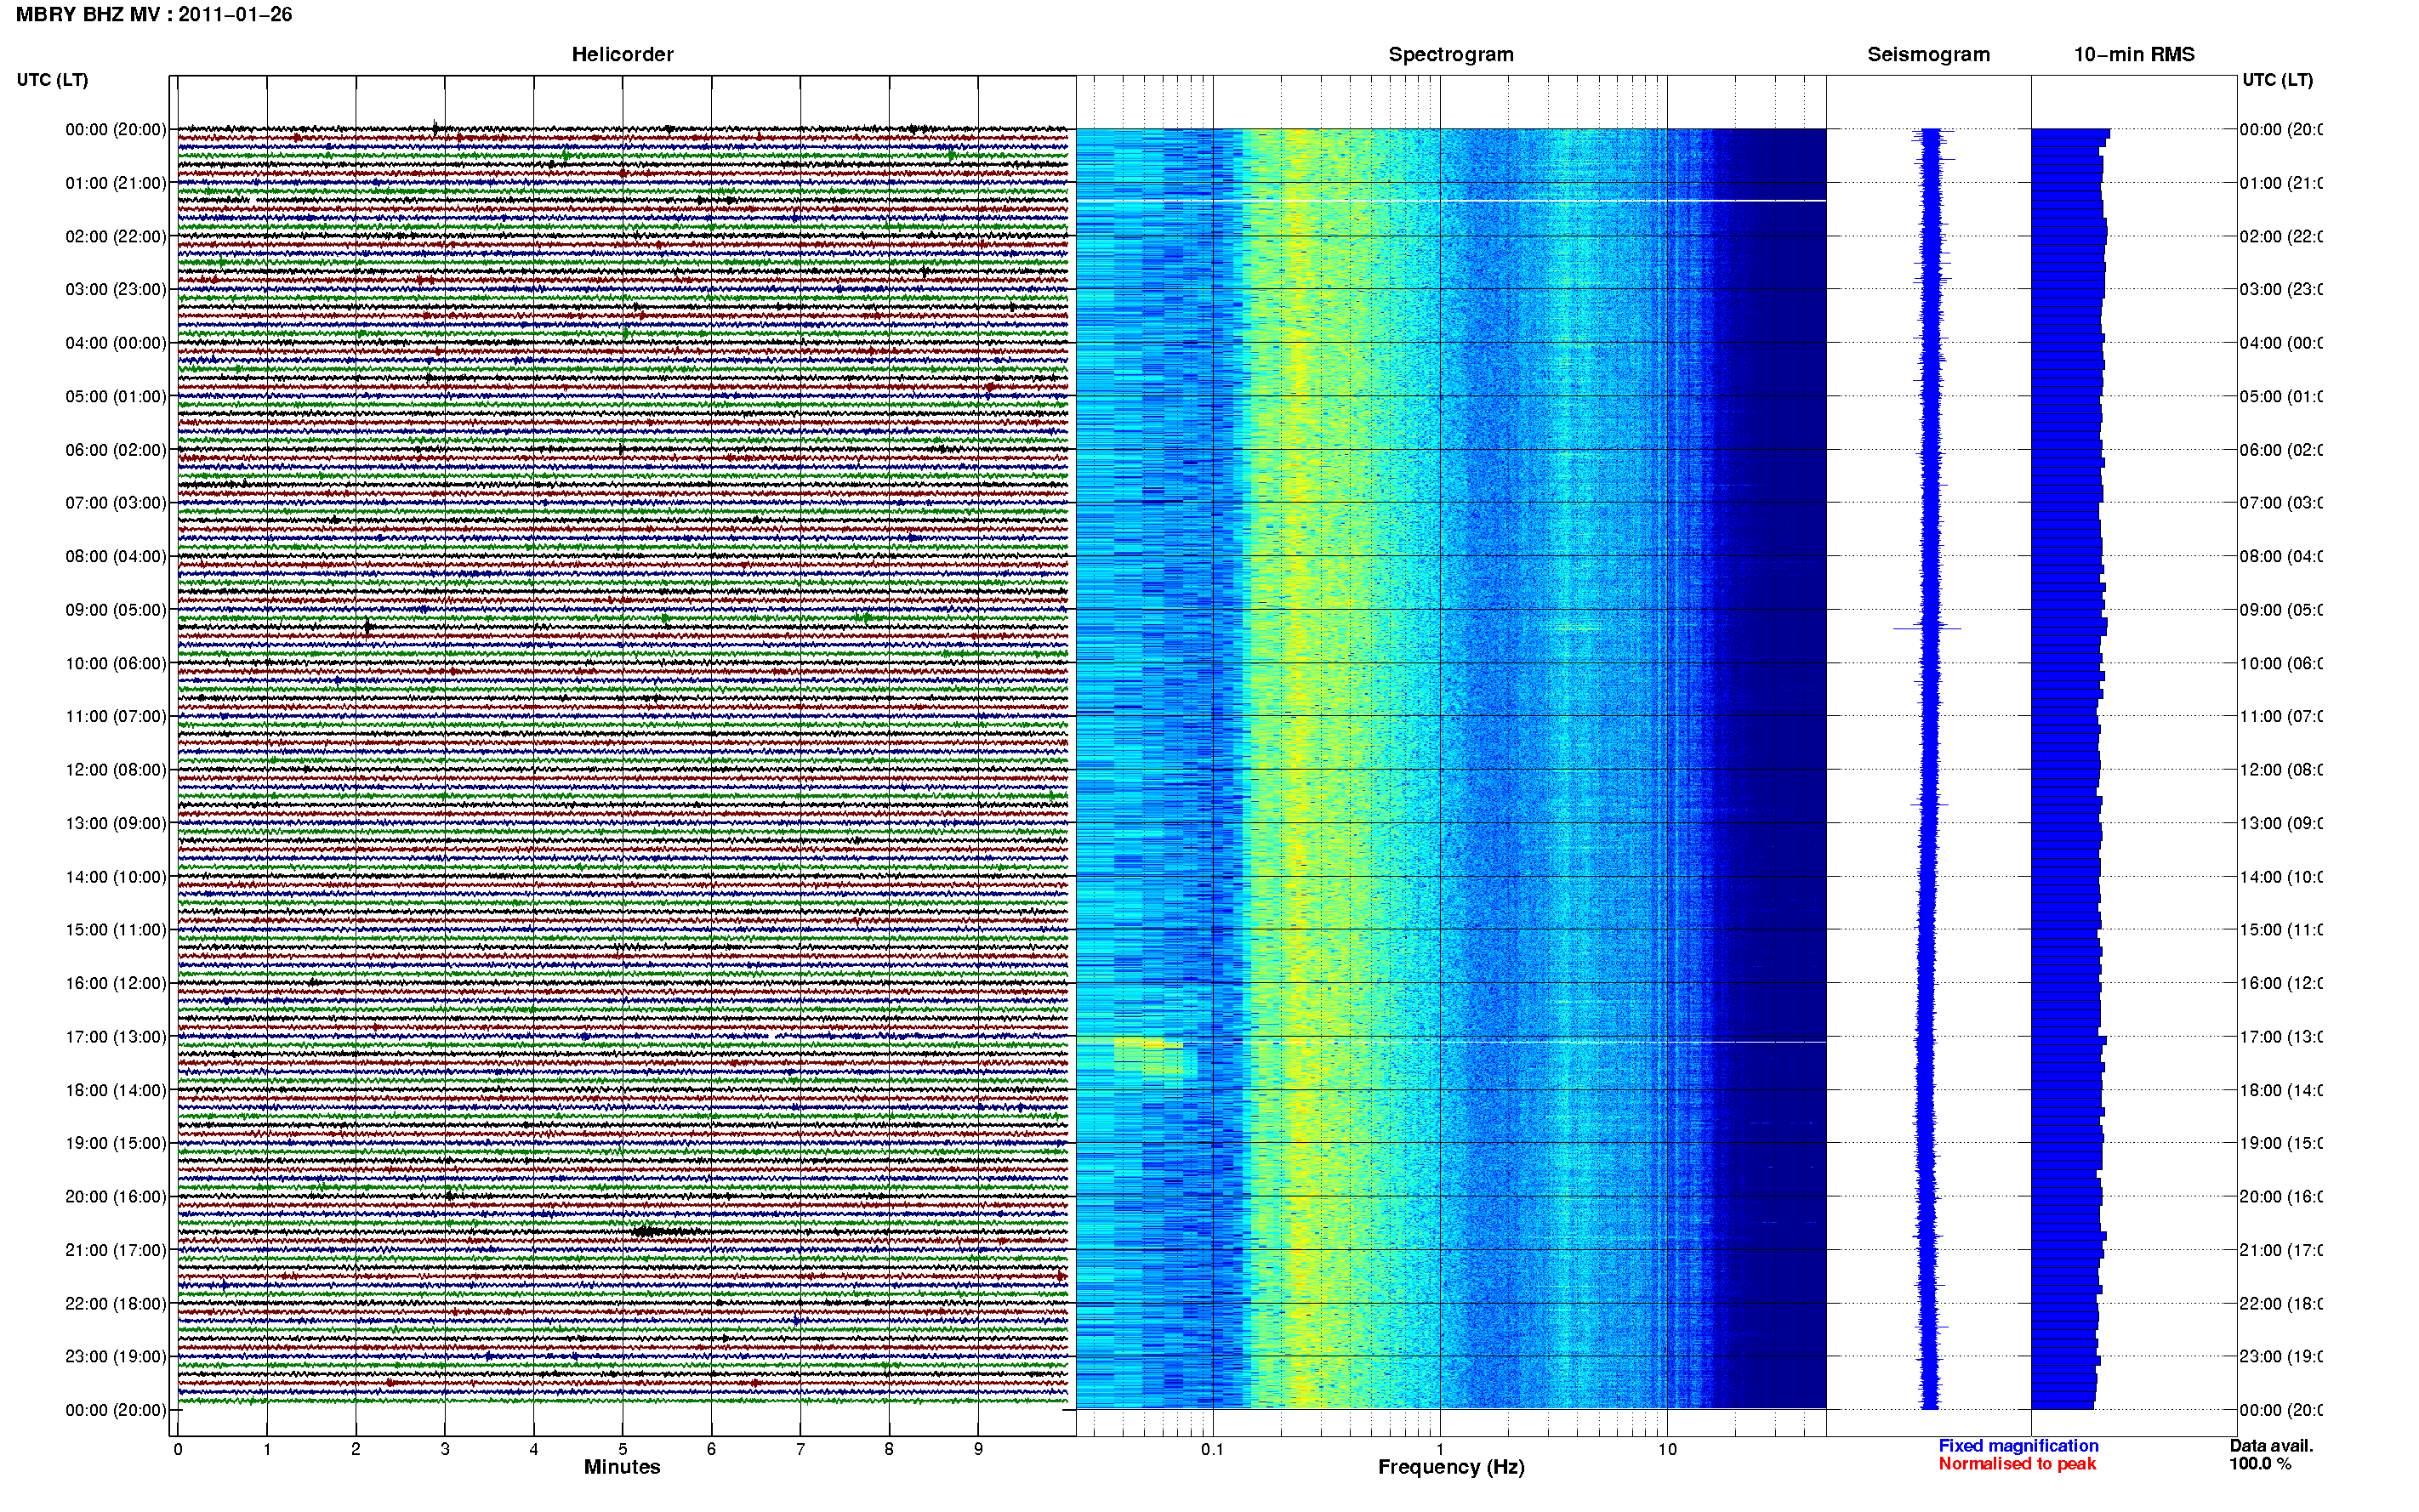Select the left 11:00 (07:00) time label

pos(116,716)
